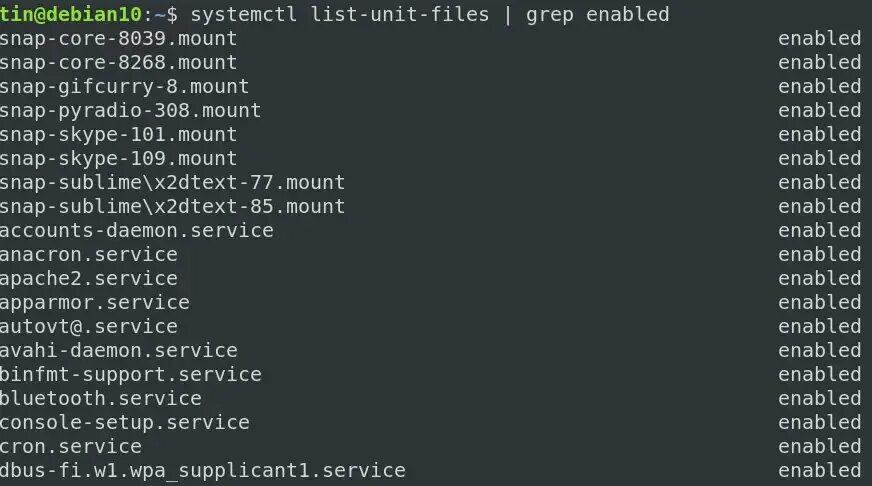The image size is (872, 486).
Task: Click the apparmor.service line
Action: pyautogui.click(x=95, y=303)
